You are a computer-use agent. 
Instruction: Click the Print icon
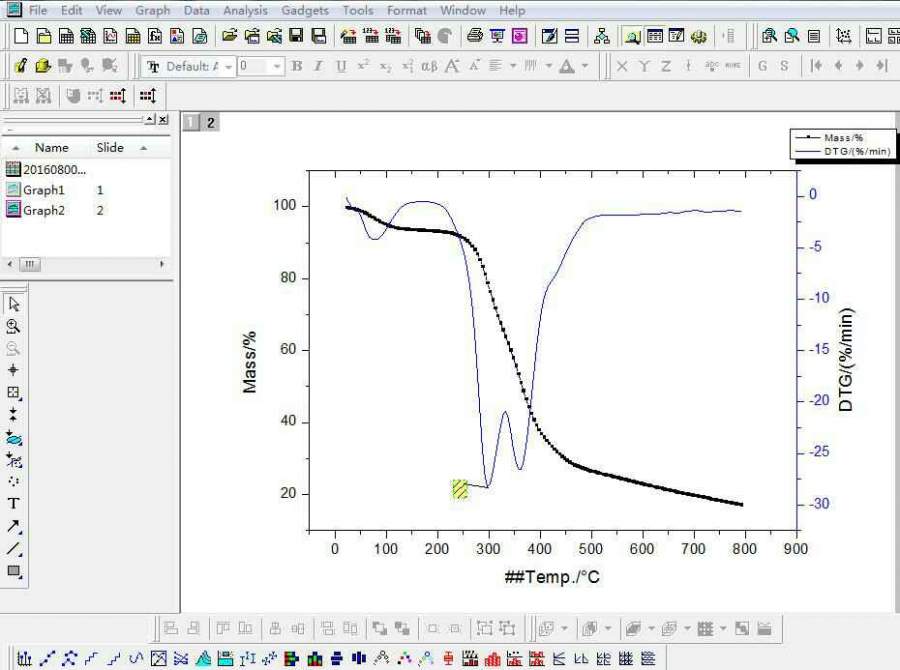pos(475,36)
